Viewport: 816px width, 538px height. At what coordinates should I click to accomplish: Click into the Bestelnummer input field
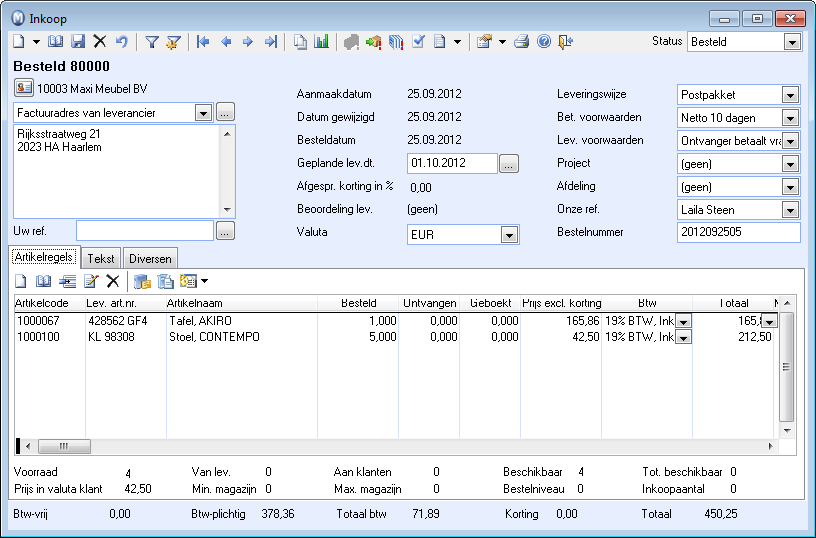738,233
